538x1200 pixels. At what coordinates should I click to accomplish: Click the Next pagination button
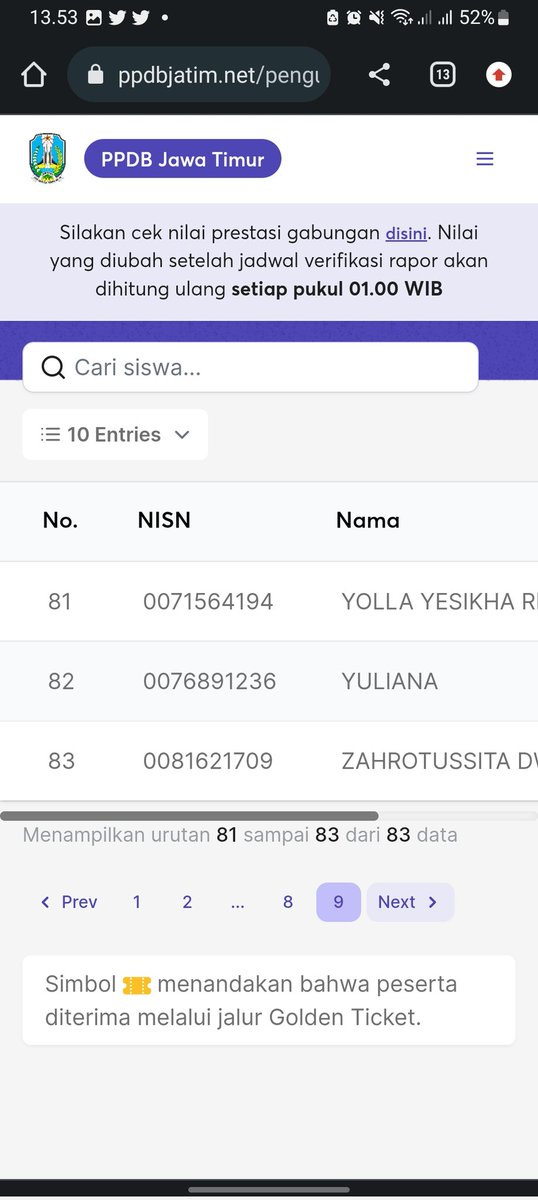tap(410, 902)
